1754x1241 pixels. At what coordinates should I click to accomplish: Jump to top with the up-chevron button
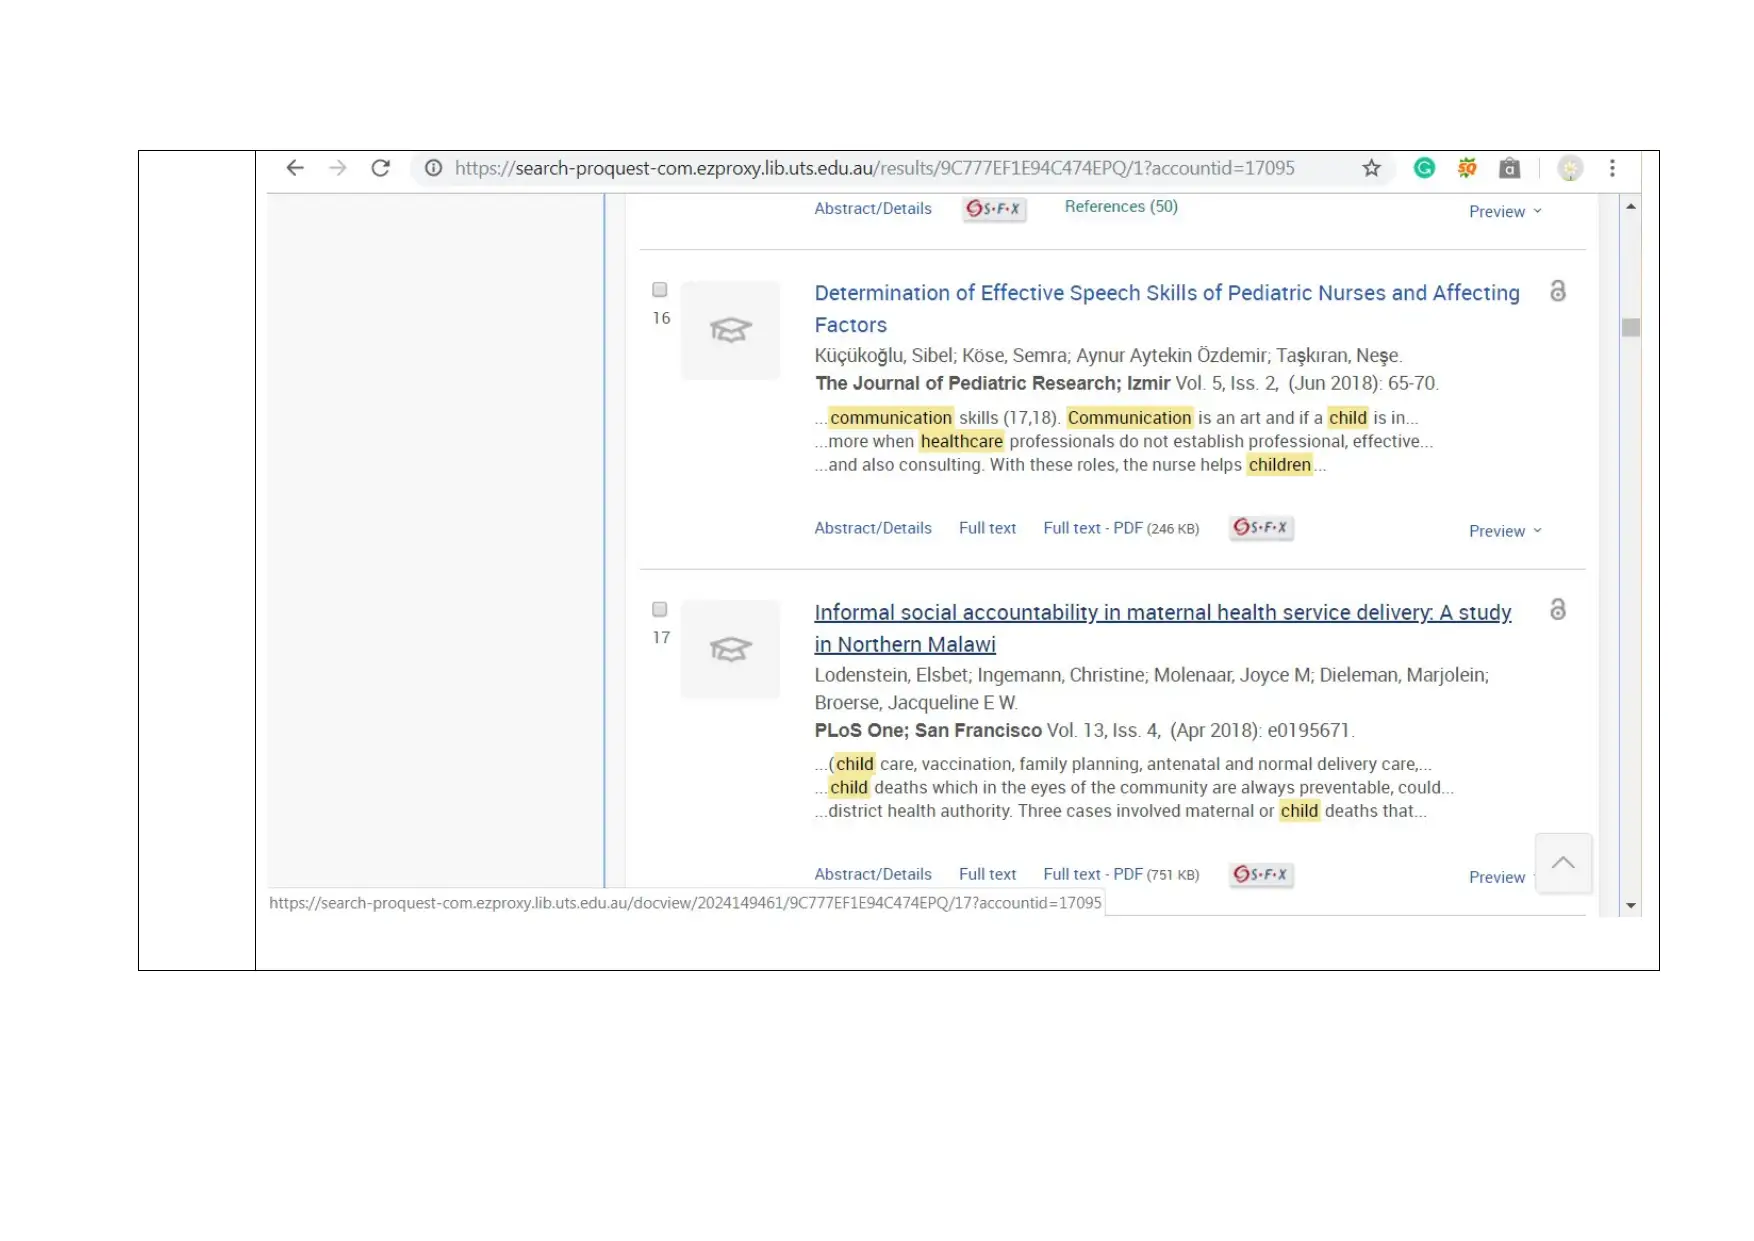(1563, 862)
